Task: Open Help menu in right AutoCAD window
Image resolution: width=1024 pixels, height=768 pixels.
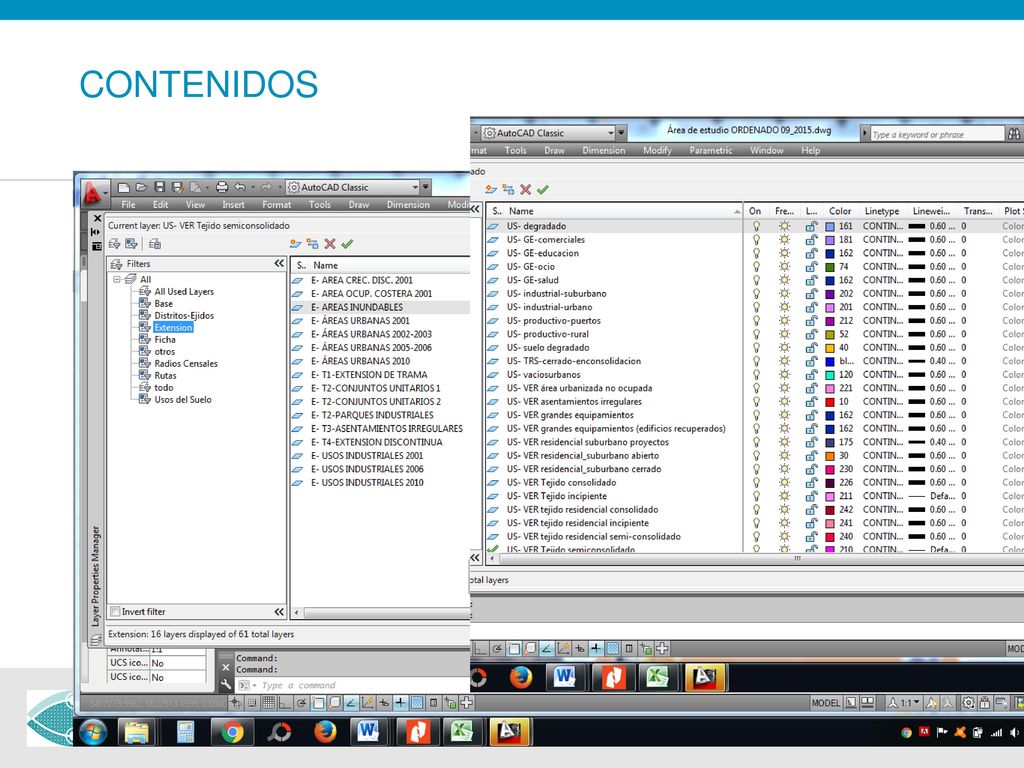Action: (810, 150)
